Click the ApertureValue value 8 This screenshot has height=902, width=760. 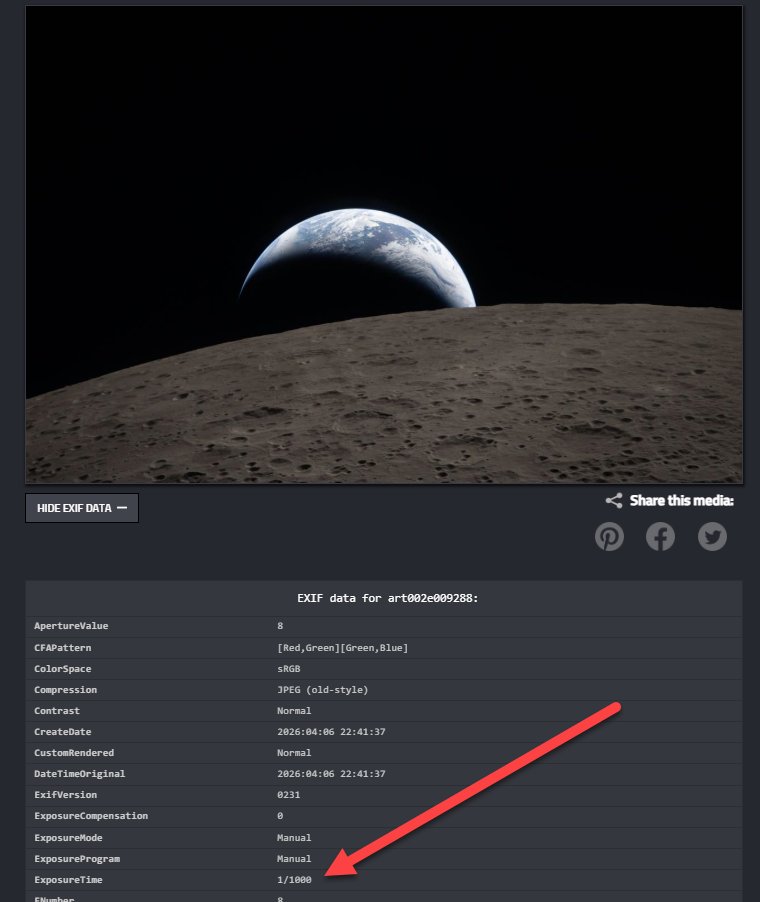(280, 626)
